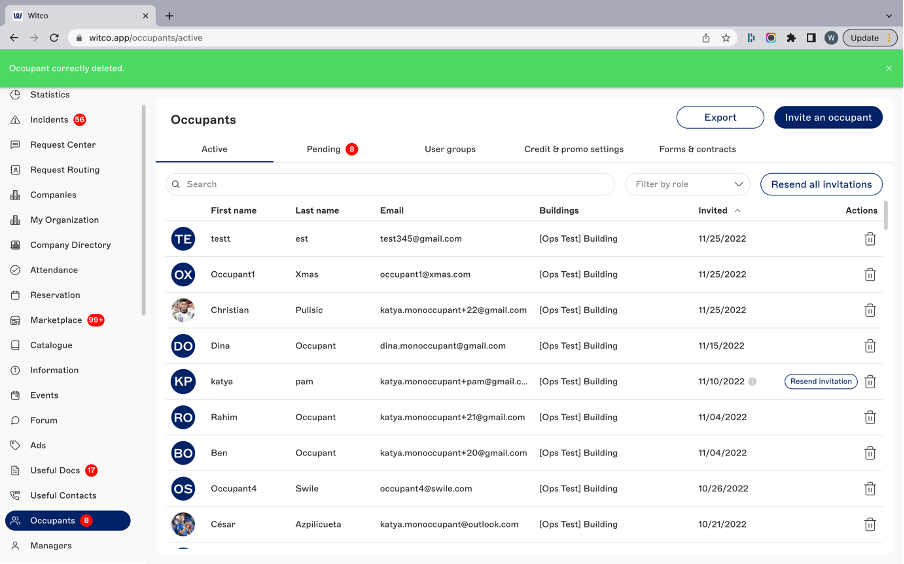The height and width of the screenshot is (564, 904).
Task: Click trash icon for Rahim Occupant
Action: click(x=869, y=418)
